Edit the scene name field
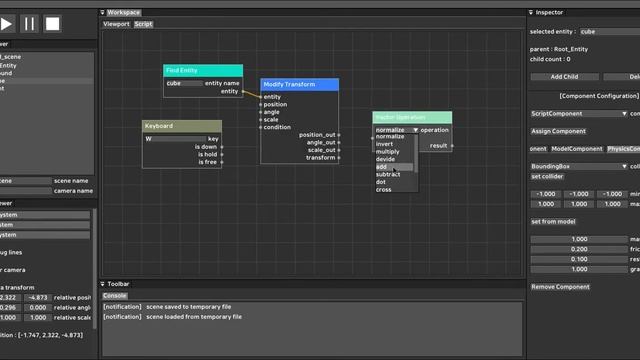The image size is (640, 360). (26, 181)
